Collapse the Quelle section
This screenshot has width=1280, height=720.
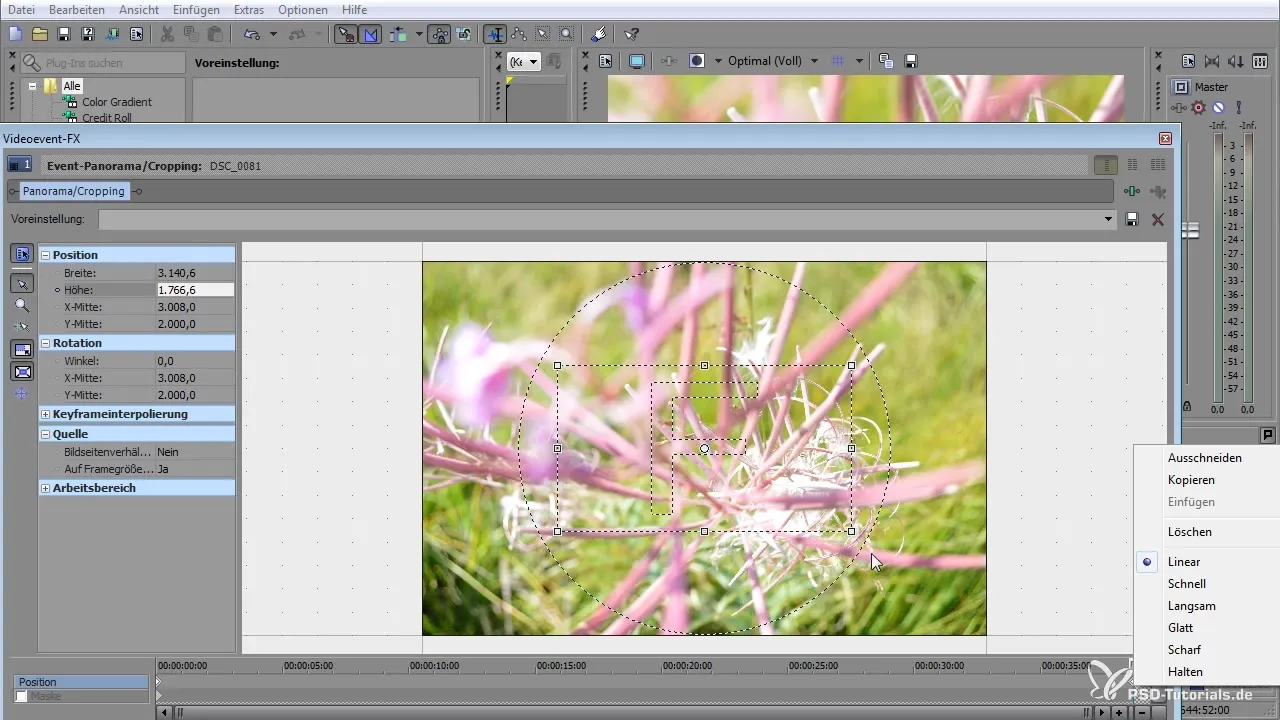coord(45,434)
